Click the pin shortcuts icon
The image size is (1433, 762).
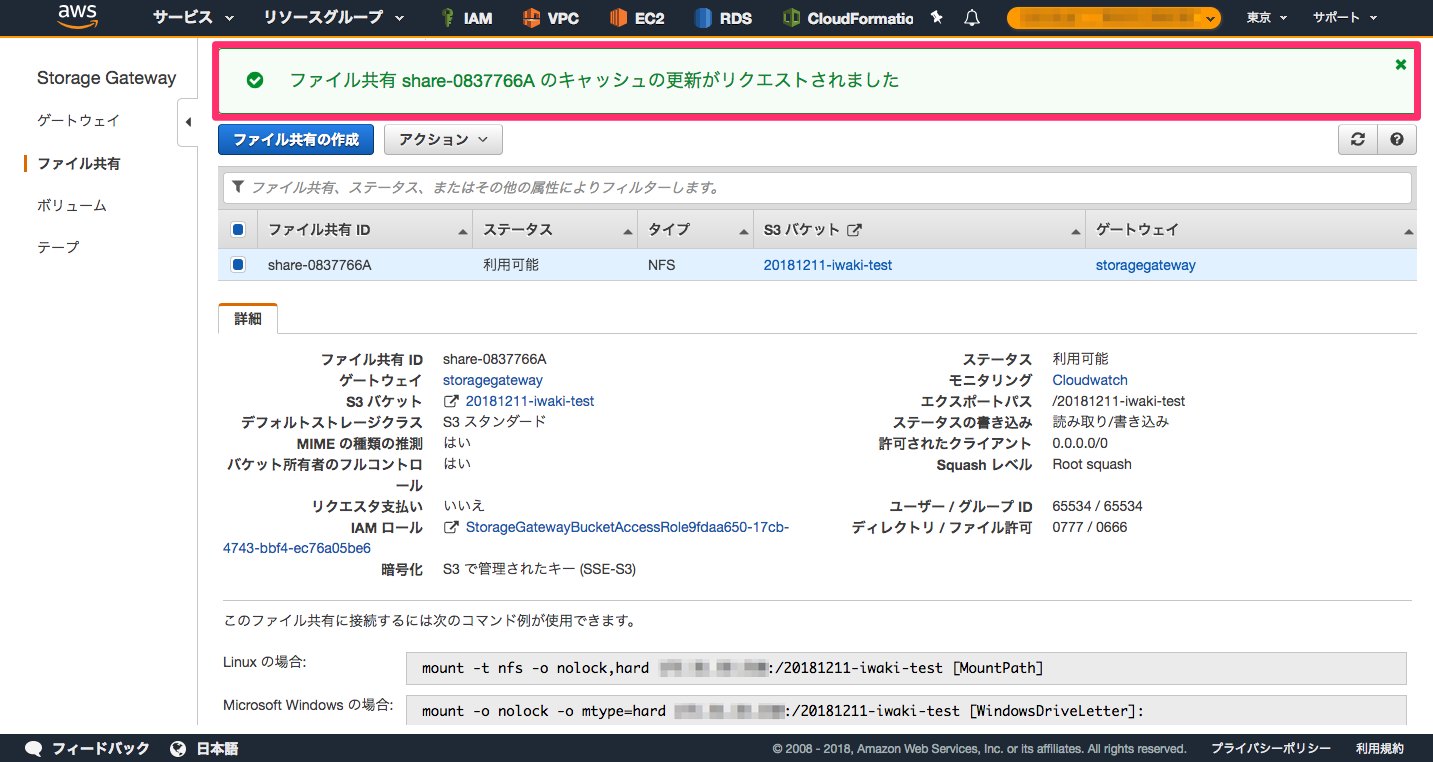[x=936, y=18]
